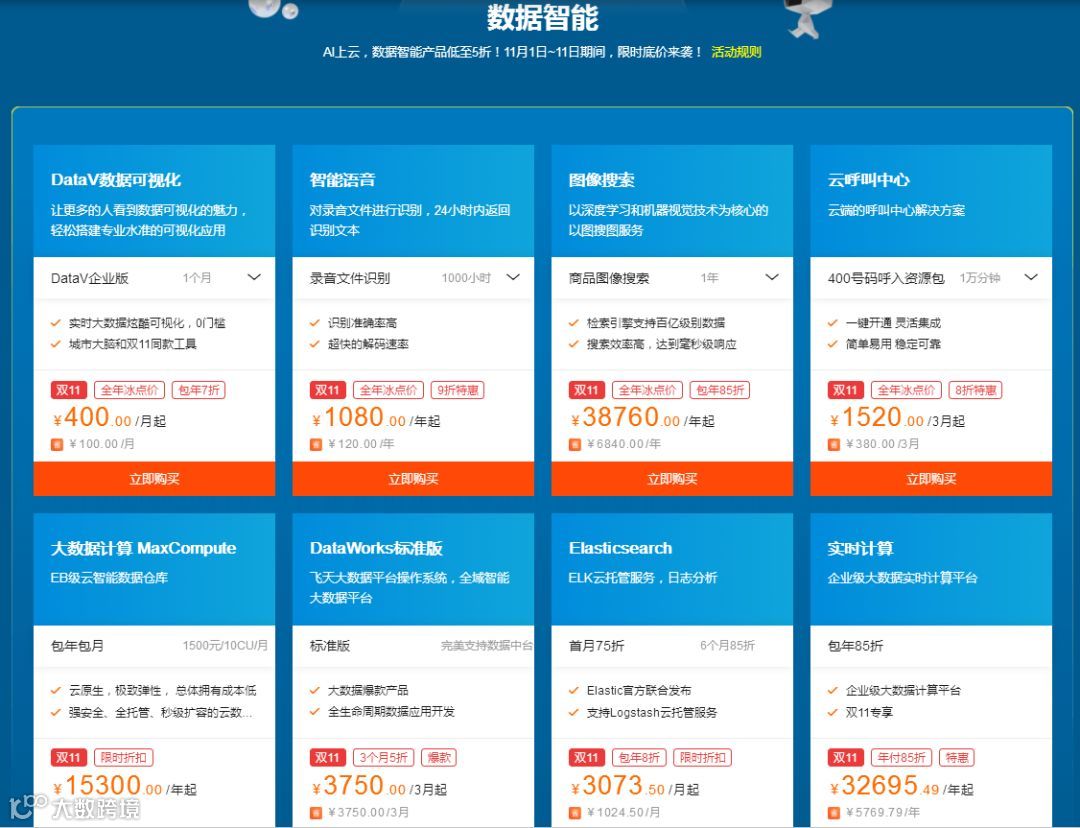Open the 图像搜索 card title

tap(601, 180)
